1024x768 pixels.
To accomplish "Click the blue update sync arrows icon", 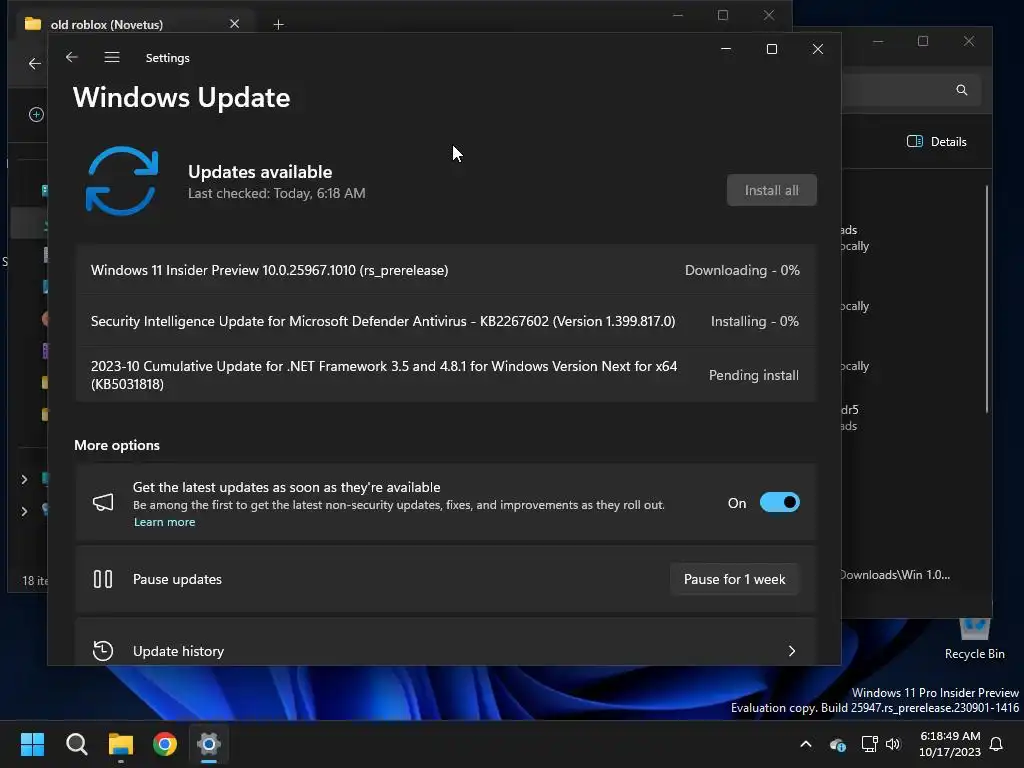I will pyautogui.click(x=122, y=181).
